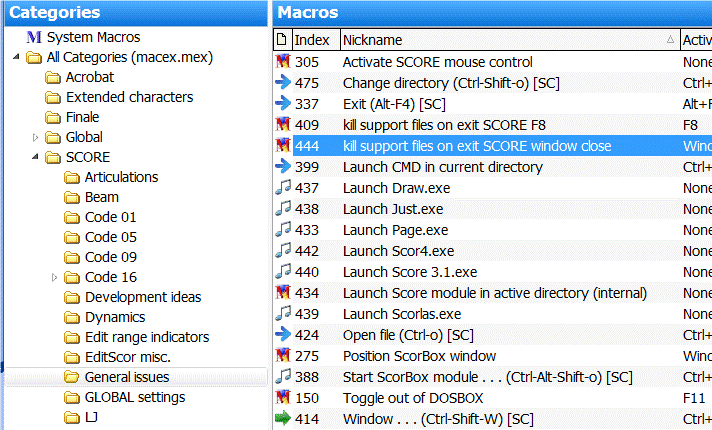Sort macros by the Index column header
Image resolution: width=712 pixels, height=430 pixels.
pos(316,40)
